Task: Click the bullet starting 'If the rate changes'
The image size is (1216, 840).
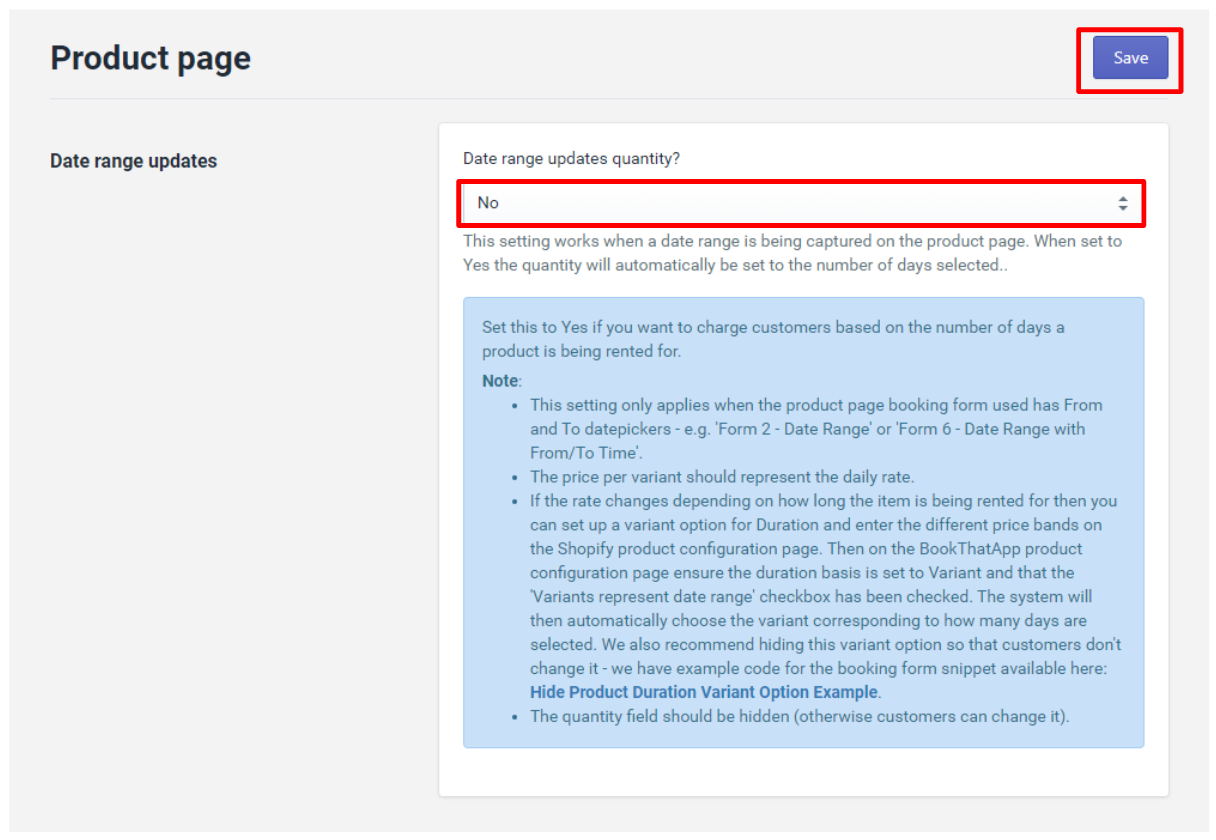Action: click(x=823, y=501)
